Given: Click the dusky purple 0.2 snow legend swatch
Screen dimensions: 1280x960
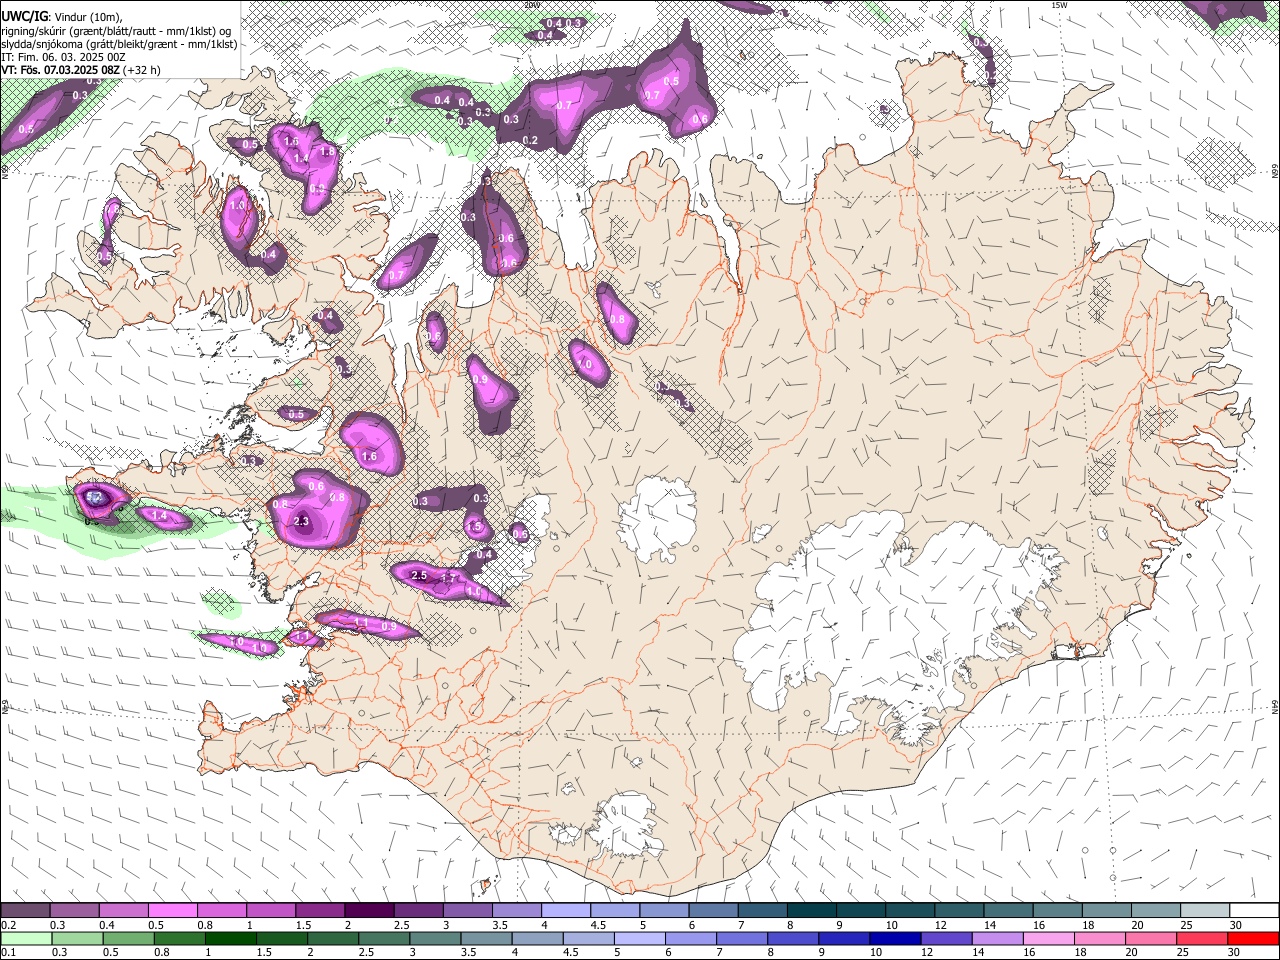Looking at the screenshot, I should (x=25, y=910).
